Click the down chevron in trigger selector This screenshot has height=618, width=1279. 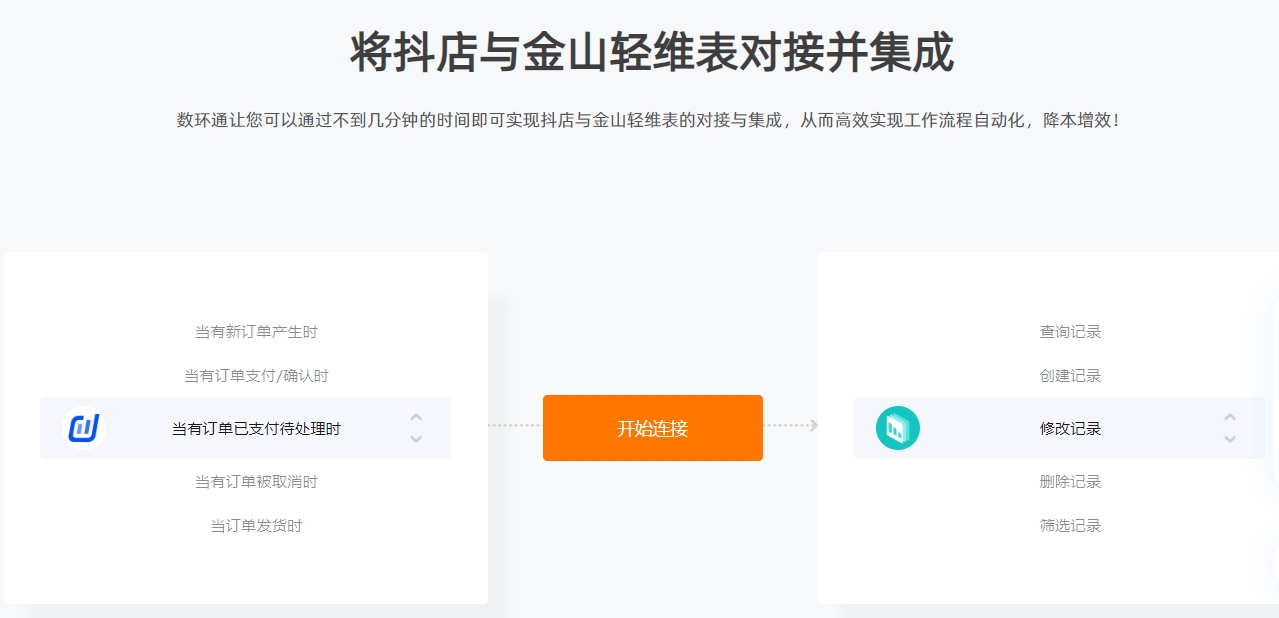coord(416,438)
